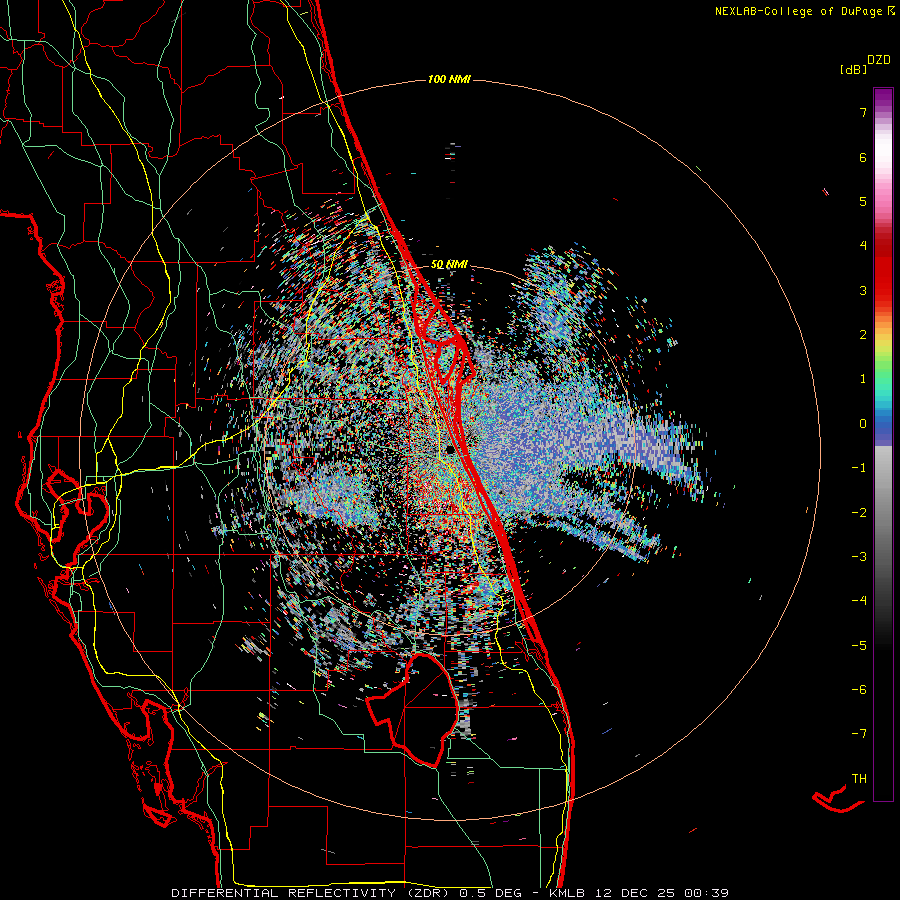This screenshot has width=900, height=900.
Task: Click the 5 value on color scale
Action: pyautogui.click(x=863, y=201)
